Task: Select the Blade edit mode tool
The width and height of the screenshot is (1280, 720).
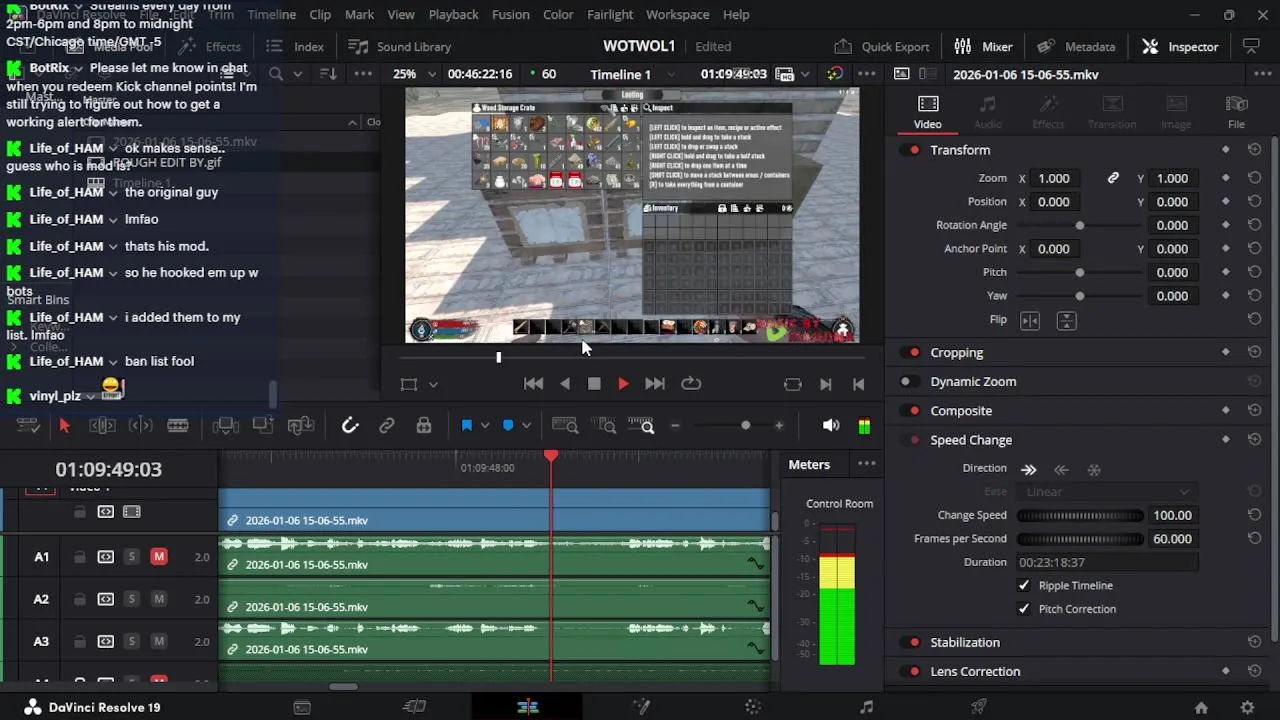Action: pos(178,426)
